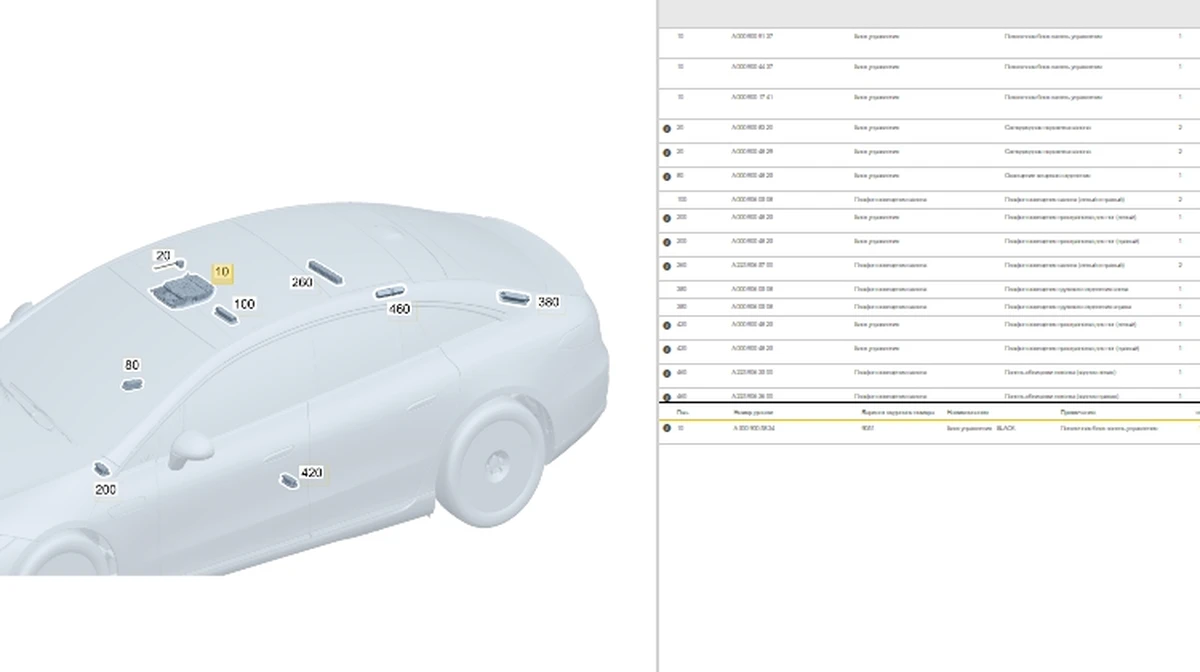This screenshot has height=672, width=1200.
Task: Click info icon in position 80 row
Action: tap(667, 176)
